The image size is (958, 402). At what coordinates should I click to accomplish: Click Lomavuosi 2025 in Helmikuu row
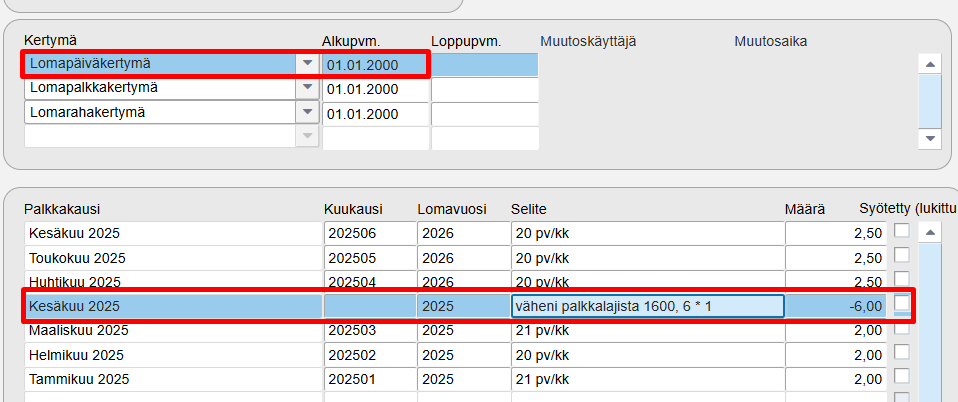coord(463,355)
